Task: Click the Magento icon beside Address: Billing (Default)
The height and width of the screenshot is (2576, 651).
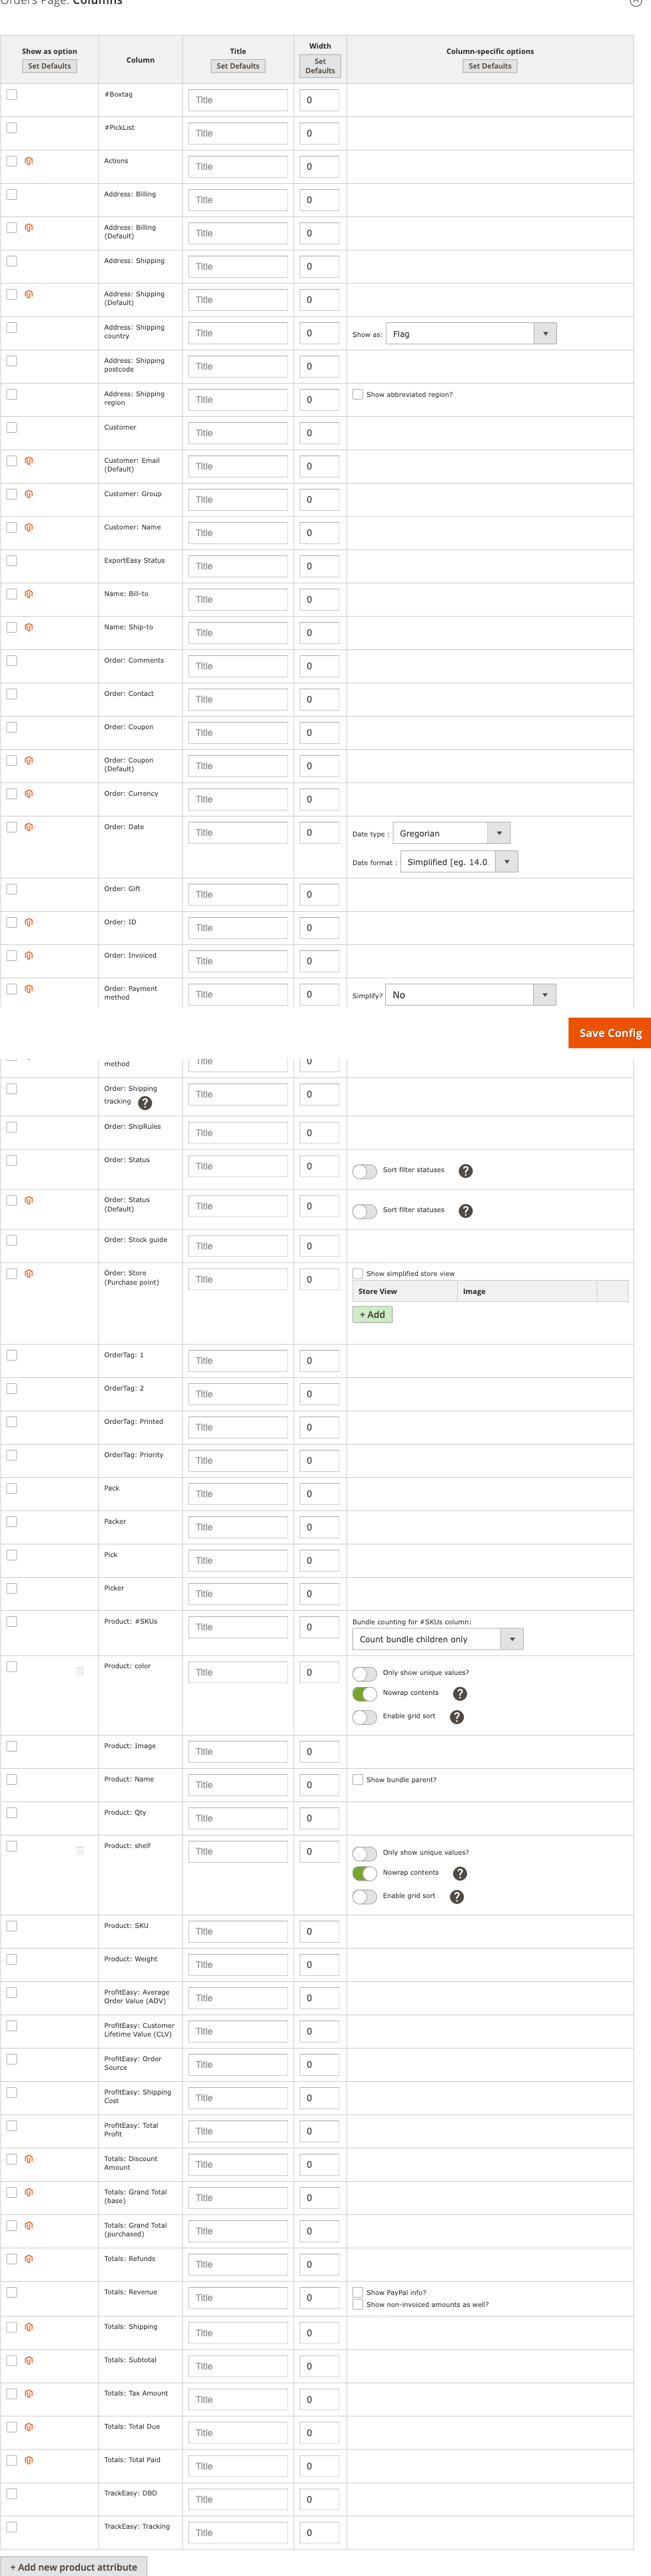Action: 29,228
